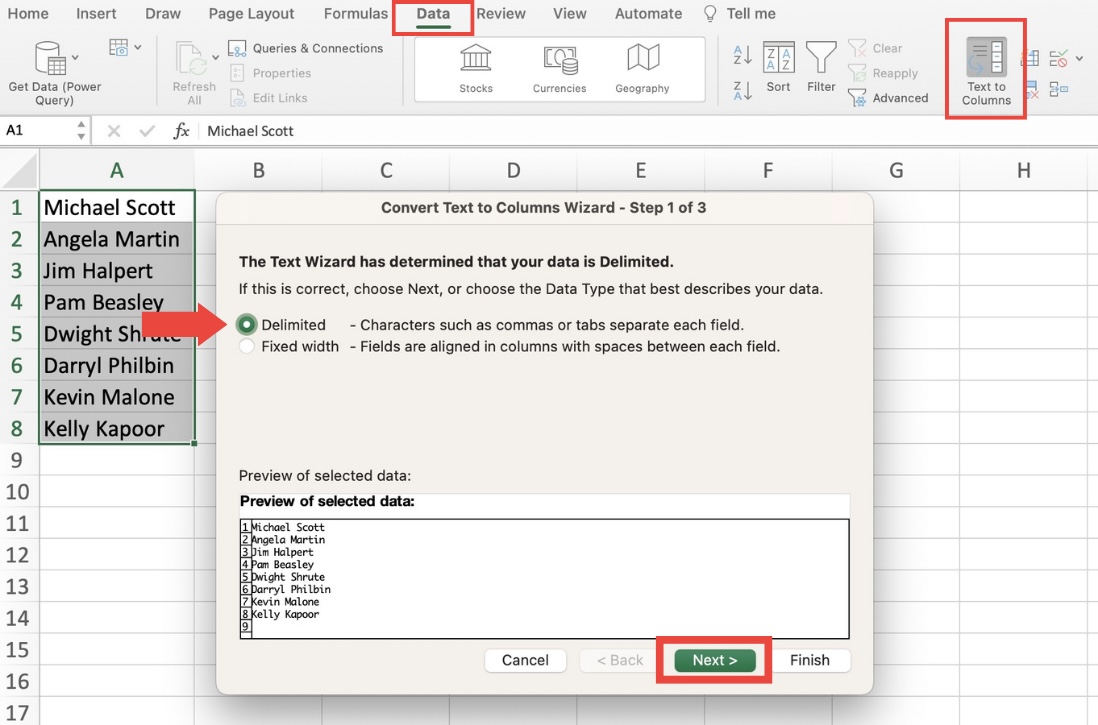Click Remove Duplicates icon
This screenshot has height=725, width=1098.
(1031, 89)
